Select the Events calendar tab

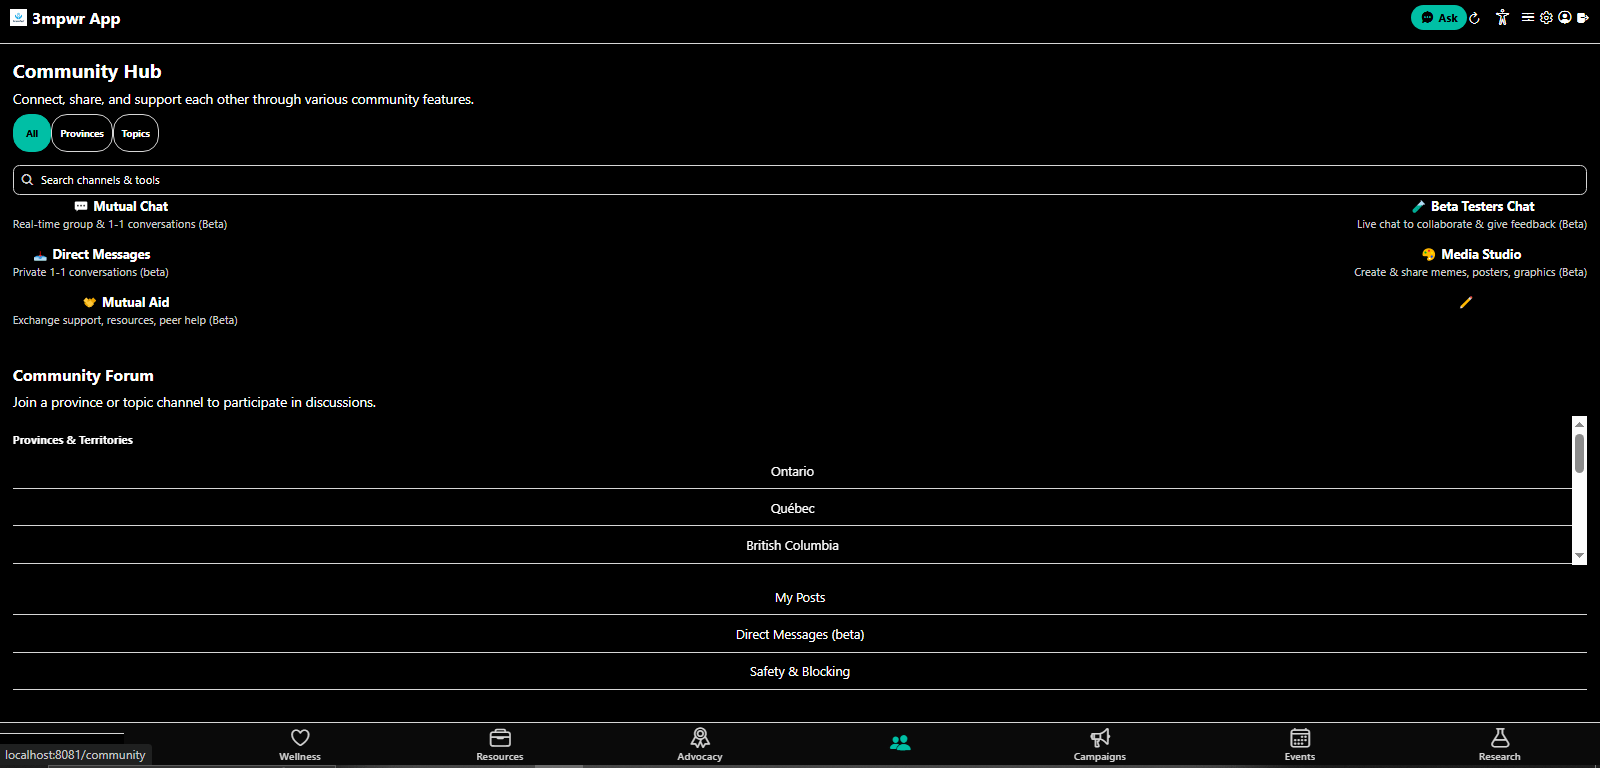click(x=1300, y=744)
